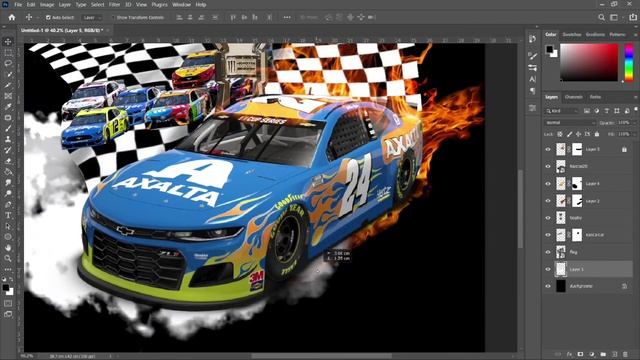The height and width of the screenshot is (360, 640).
Task: Click Layer 4's layer mask thumbnail
Action: [577, 184]
